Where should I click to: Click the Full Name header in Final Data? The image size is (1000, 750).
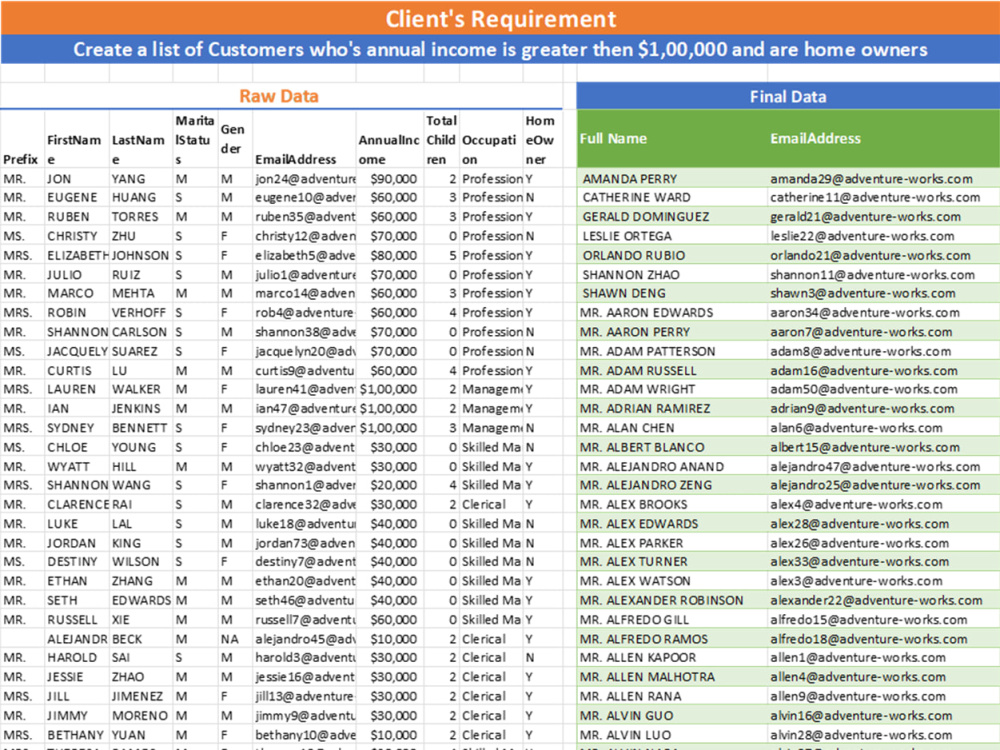(x=672, y=139)
